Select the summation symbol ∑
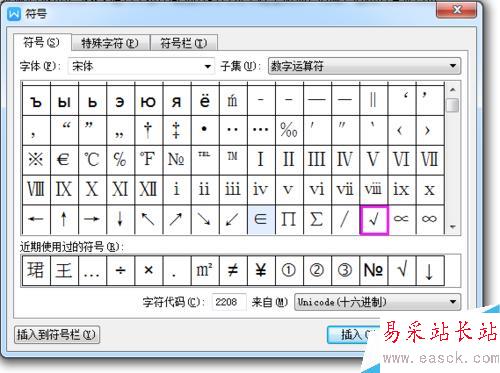Image resolution: width=500 pixels, height=373 pixels. [x=317, y=220]
